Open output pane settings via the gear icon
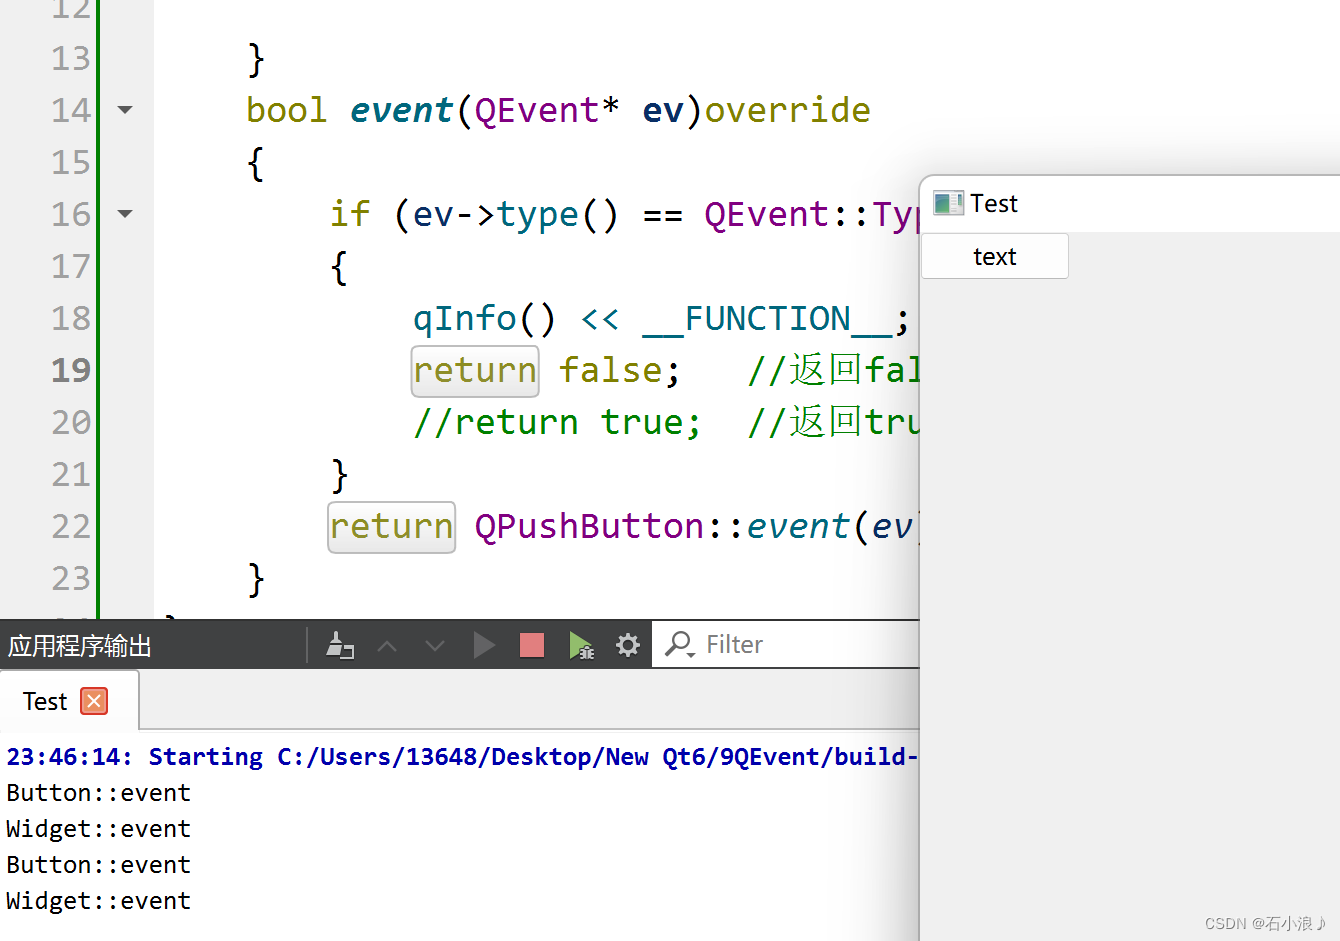 tap(627, 644)
